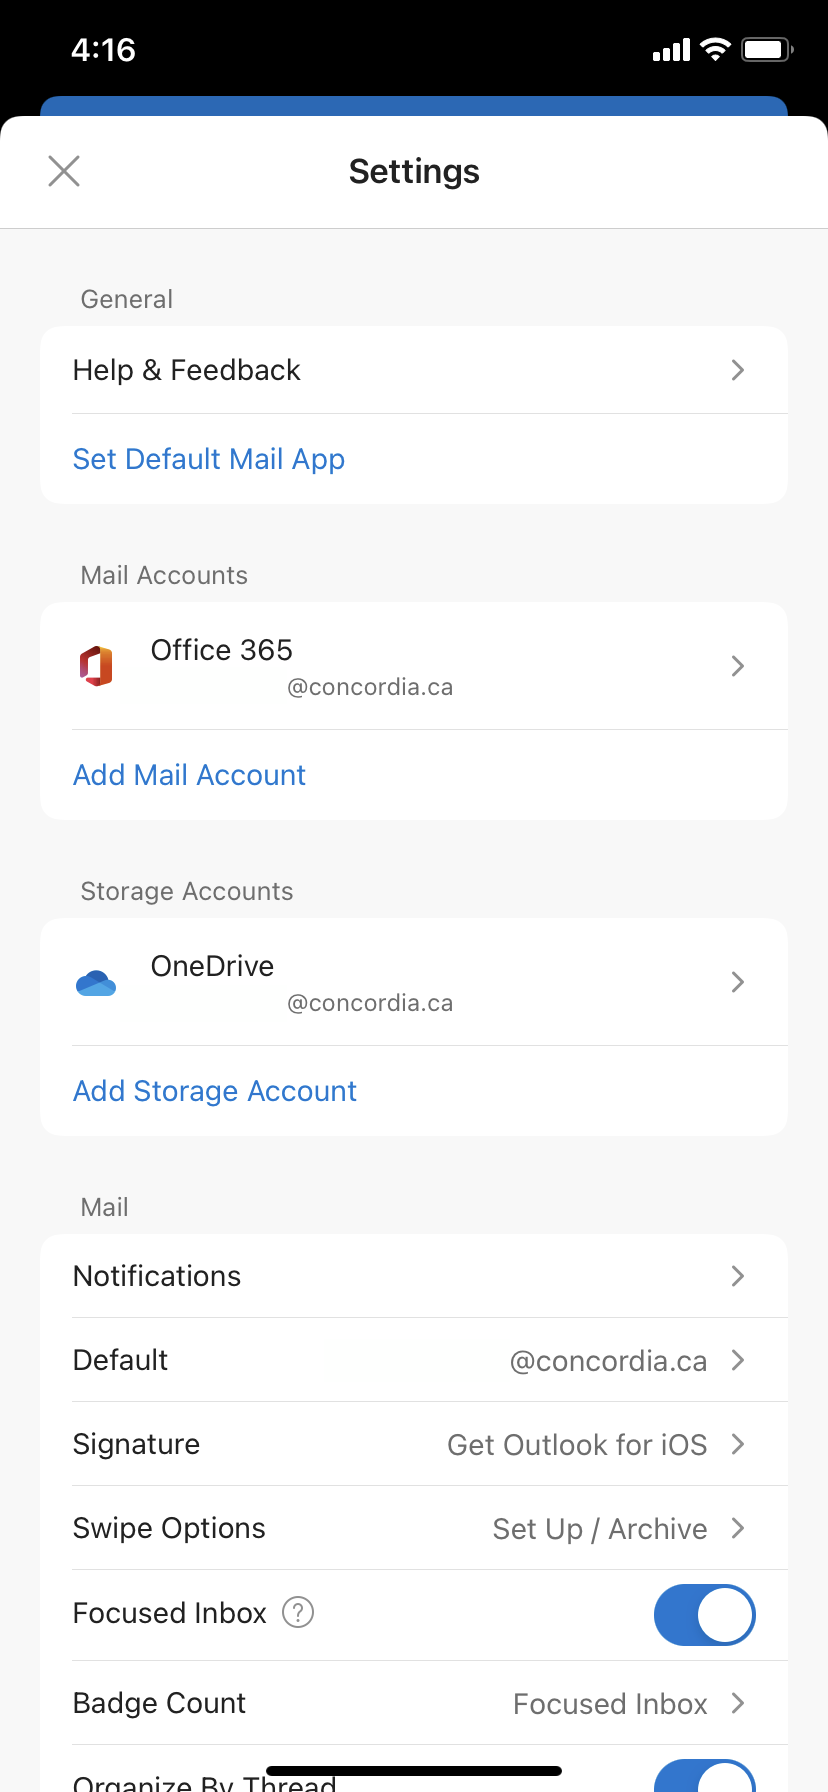Viewport: 828px width, 1792px height.
Task: Tap the Office 365 logo icon
Action: pyautogui.click(x=96, y=666)
